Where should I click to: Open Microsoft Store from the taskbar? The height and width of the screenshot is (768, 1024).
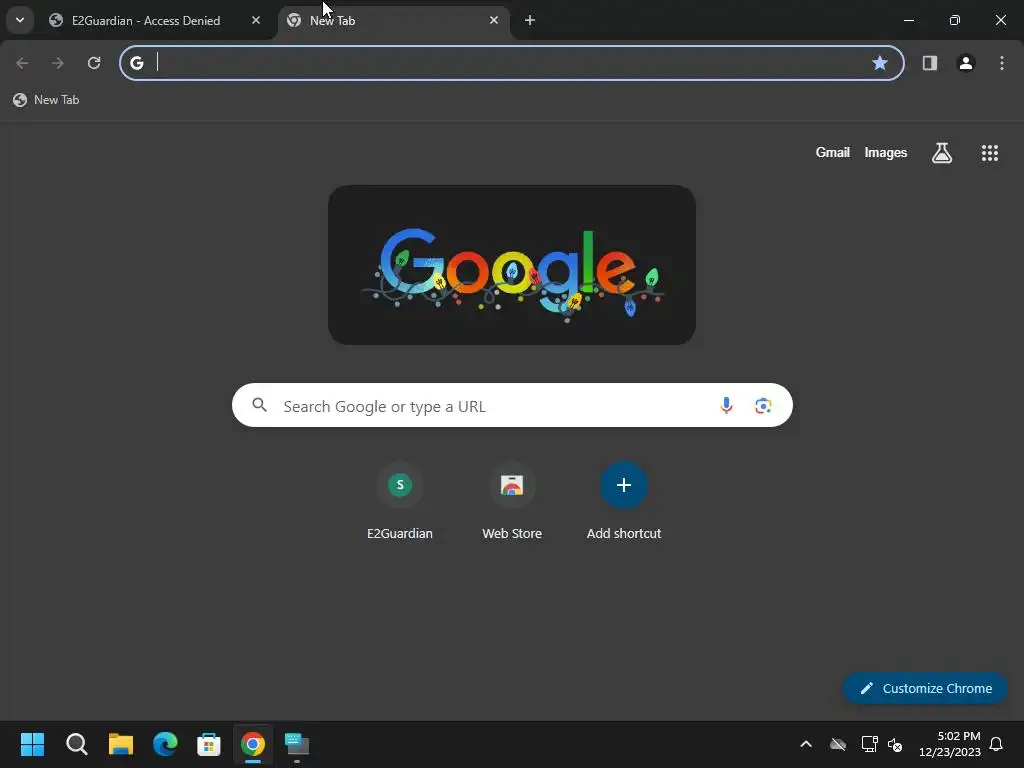point(209,744)
